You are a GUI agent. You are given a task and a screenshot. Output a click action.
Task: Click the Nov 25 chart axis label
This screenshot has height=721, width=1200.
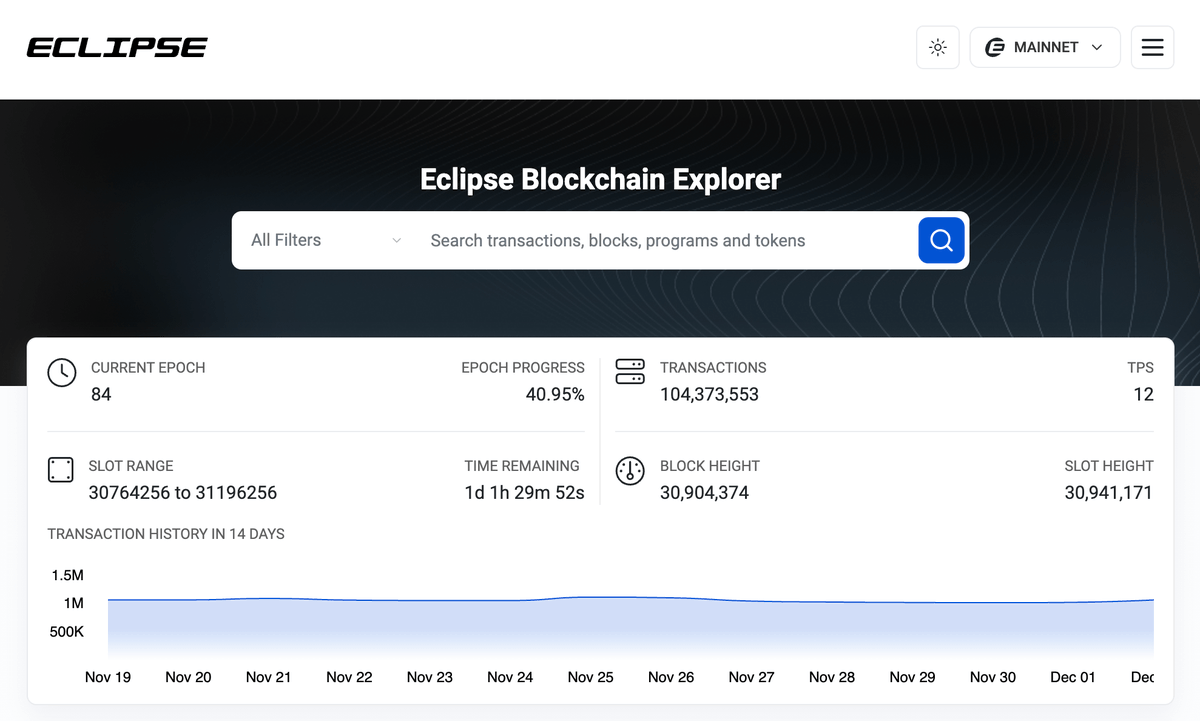tap(590, 677)
